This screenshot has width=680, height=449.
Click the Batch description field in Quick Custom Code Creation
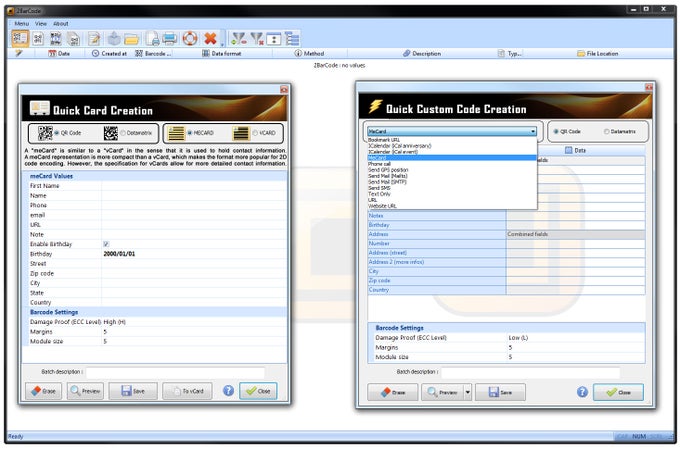[x=530, y=372]
